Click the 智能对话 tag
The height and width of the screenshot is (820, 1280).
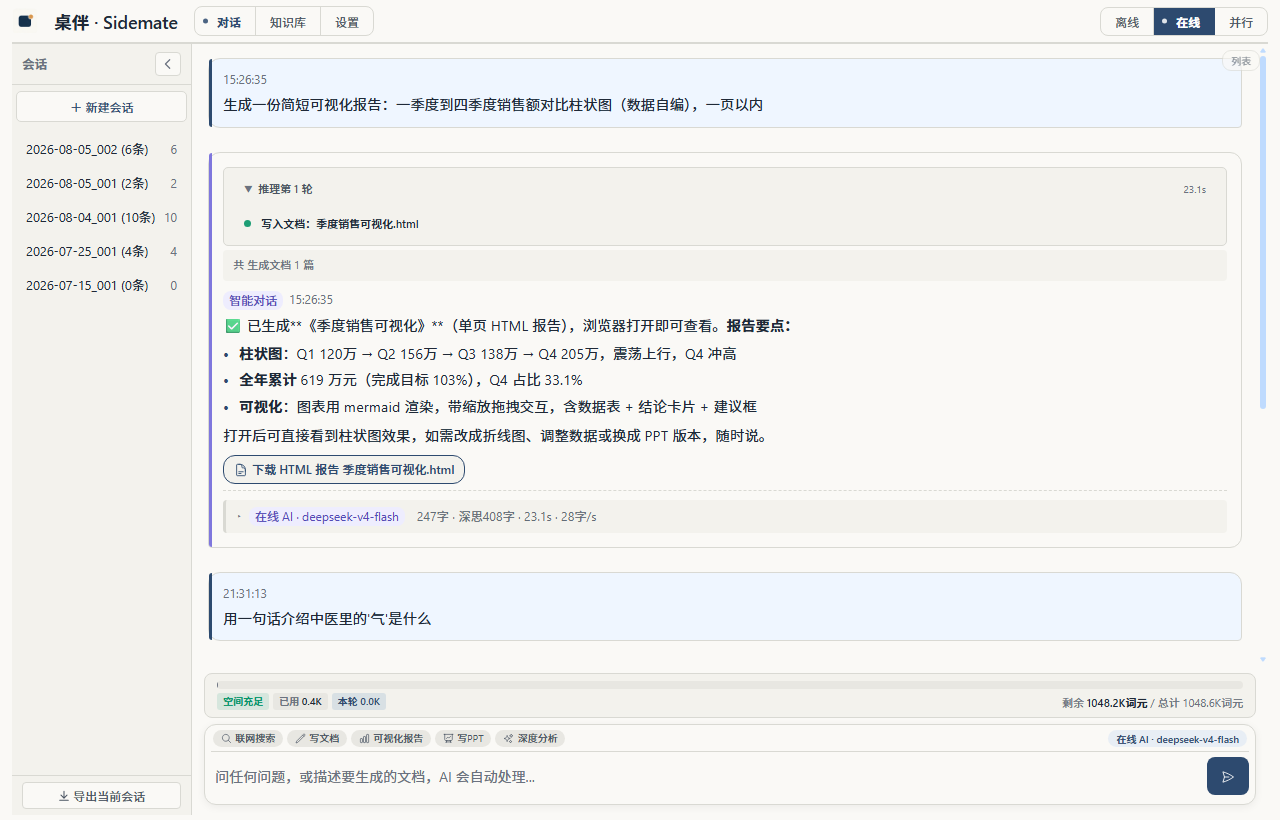coord(253,300)
